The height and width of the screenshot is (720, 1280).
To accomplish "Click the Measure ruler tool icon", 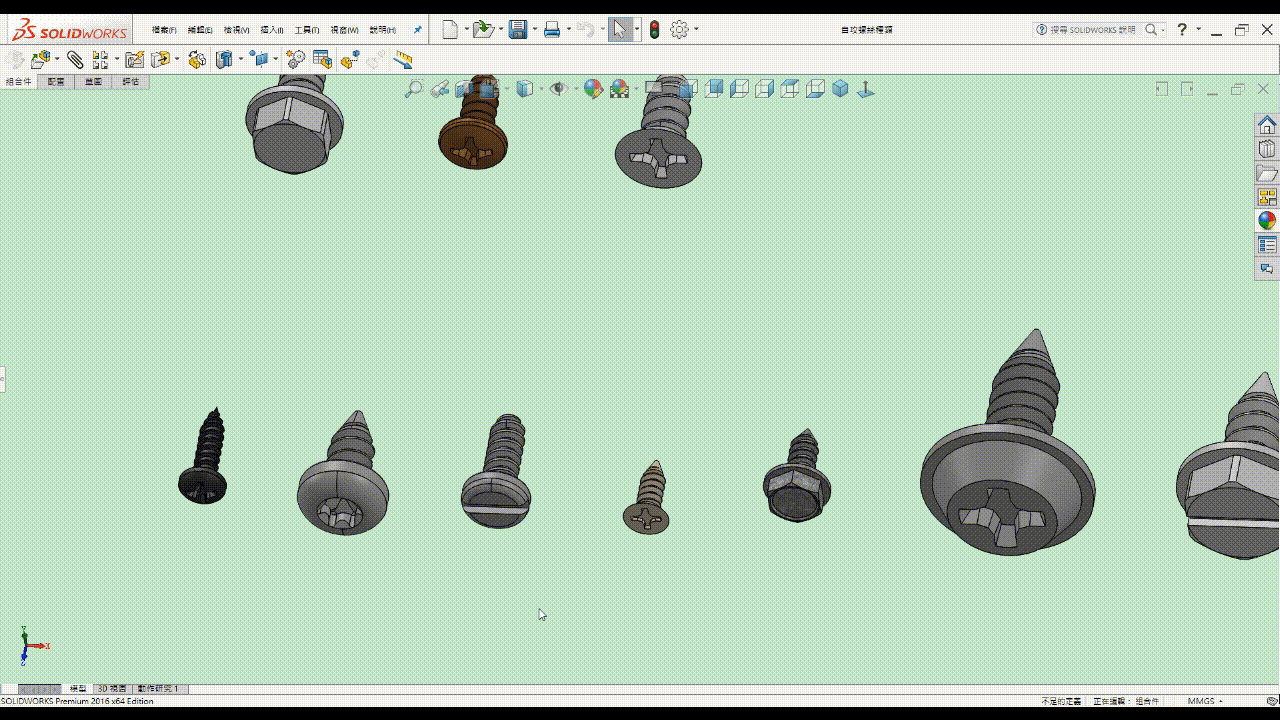I will tap(403, 60).
